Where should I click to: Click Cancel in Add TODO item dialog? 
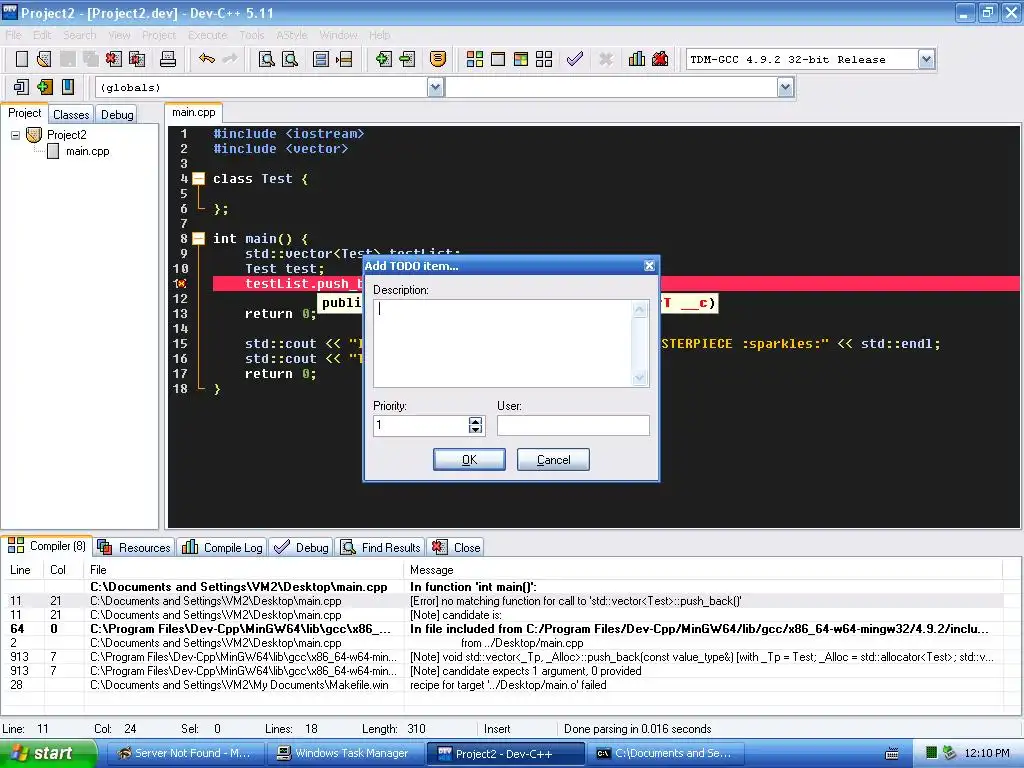pos(553,460)
